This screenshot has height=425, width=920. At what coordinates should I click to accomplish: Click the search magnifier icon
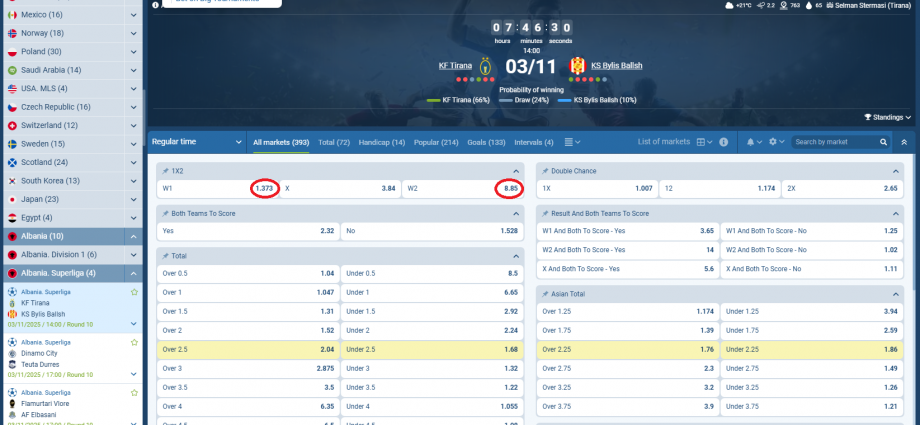(884, 142)
